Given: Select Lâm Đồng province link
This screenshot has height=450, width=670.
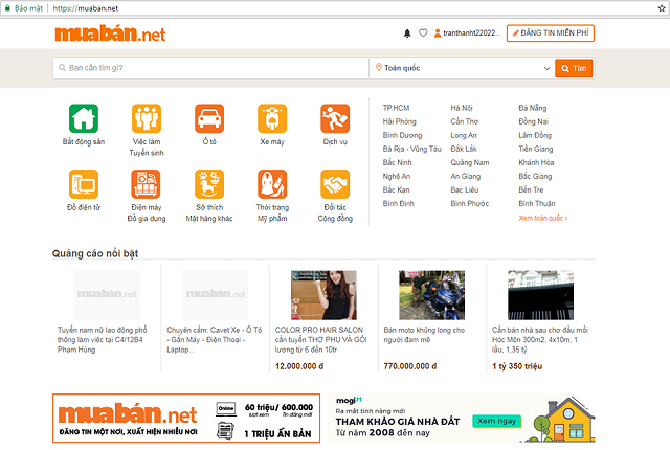Looking at the screenshot, I should [x=535, y=135].
